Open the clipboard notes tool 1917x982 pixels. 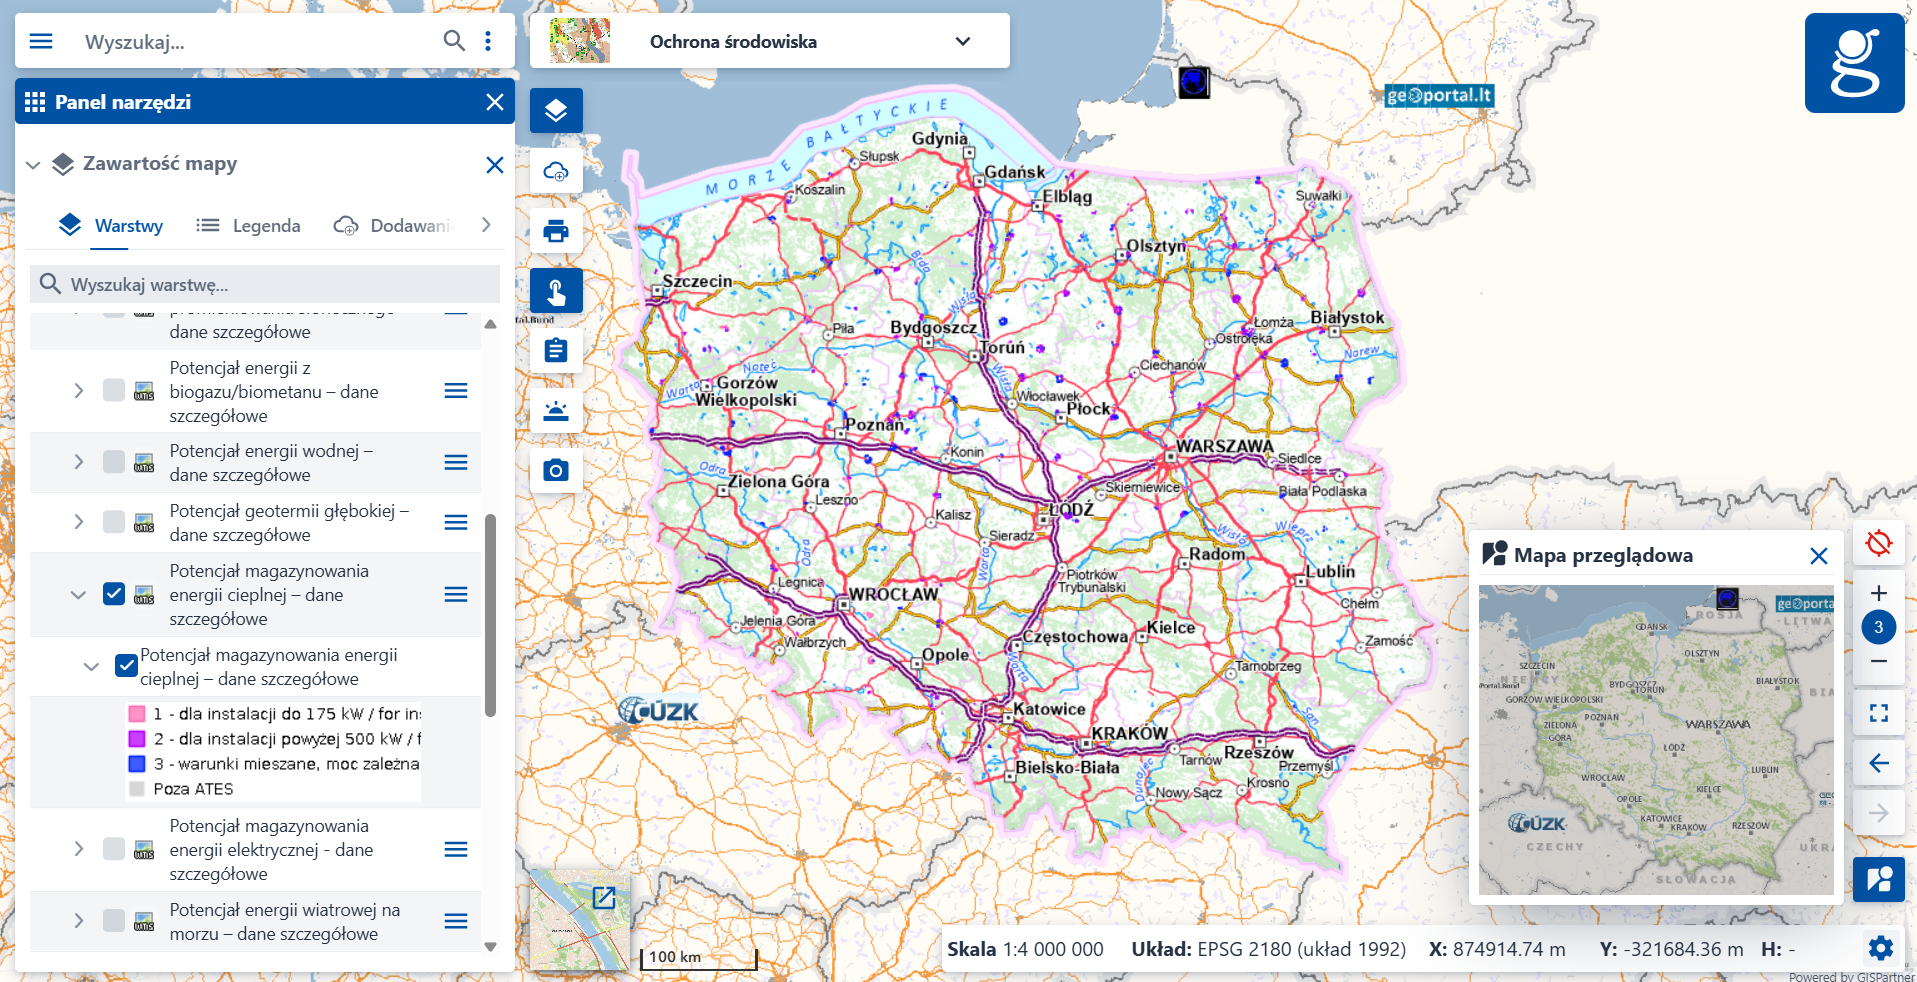point(556,351)
